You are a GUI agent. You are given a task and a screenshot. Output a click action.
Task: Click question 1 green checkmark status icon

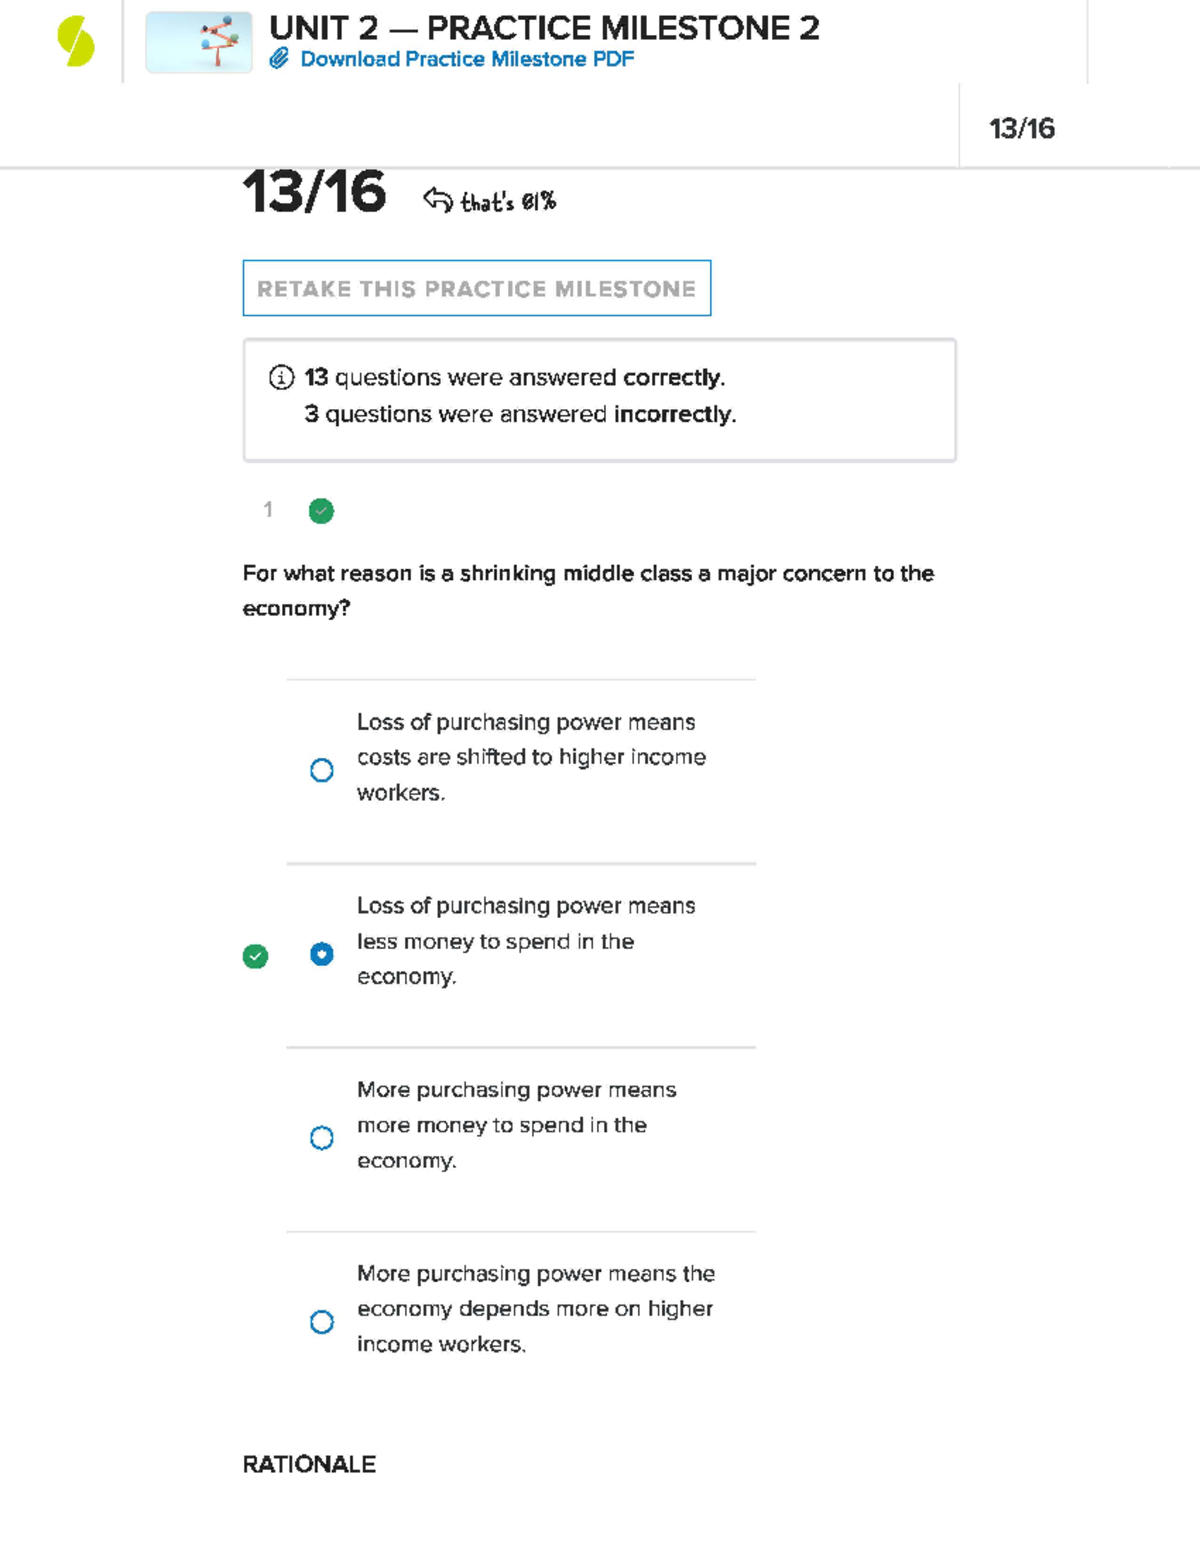[321, 511]
